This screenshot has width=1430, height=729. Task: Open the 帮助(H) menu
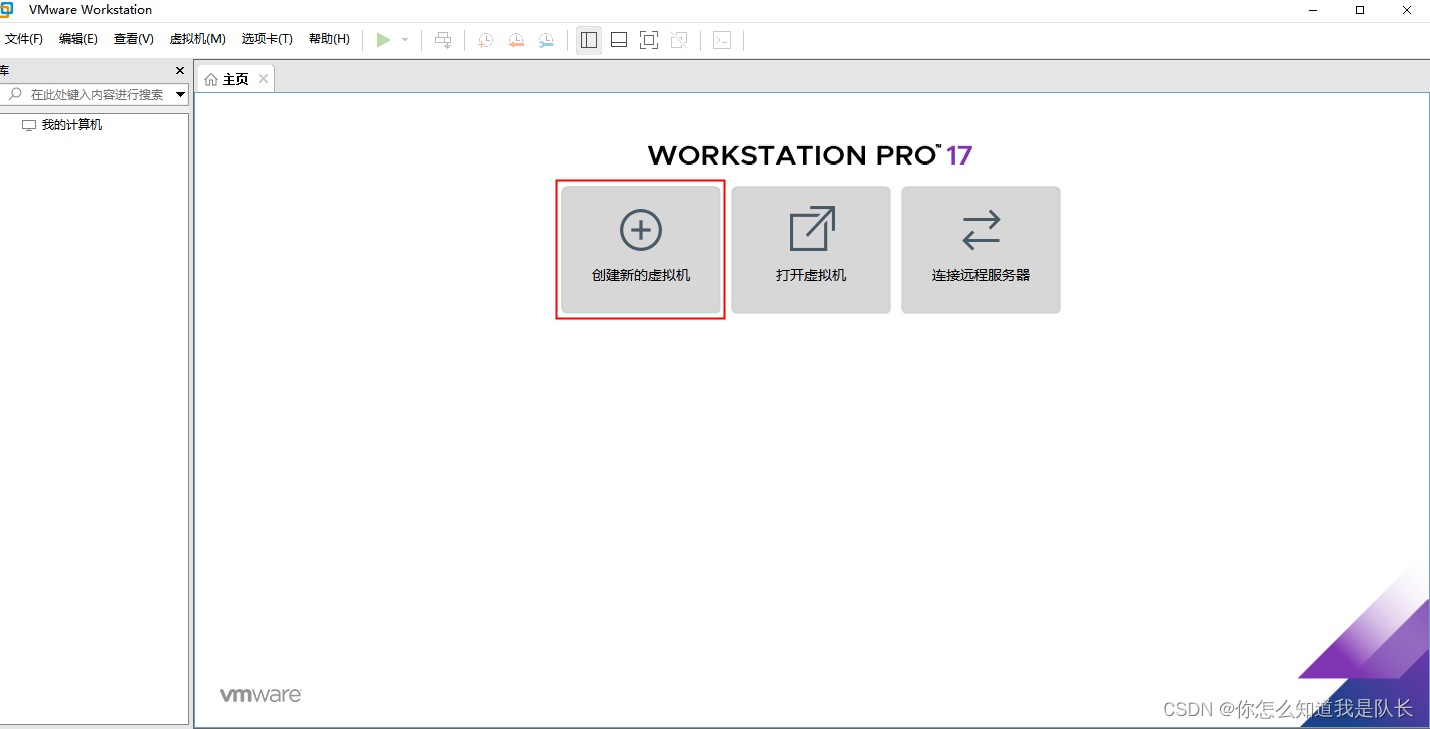pyautogui.click(x=329, y=39)
